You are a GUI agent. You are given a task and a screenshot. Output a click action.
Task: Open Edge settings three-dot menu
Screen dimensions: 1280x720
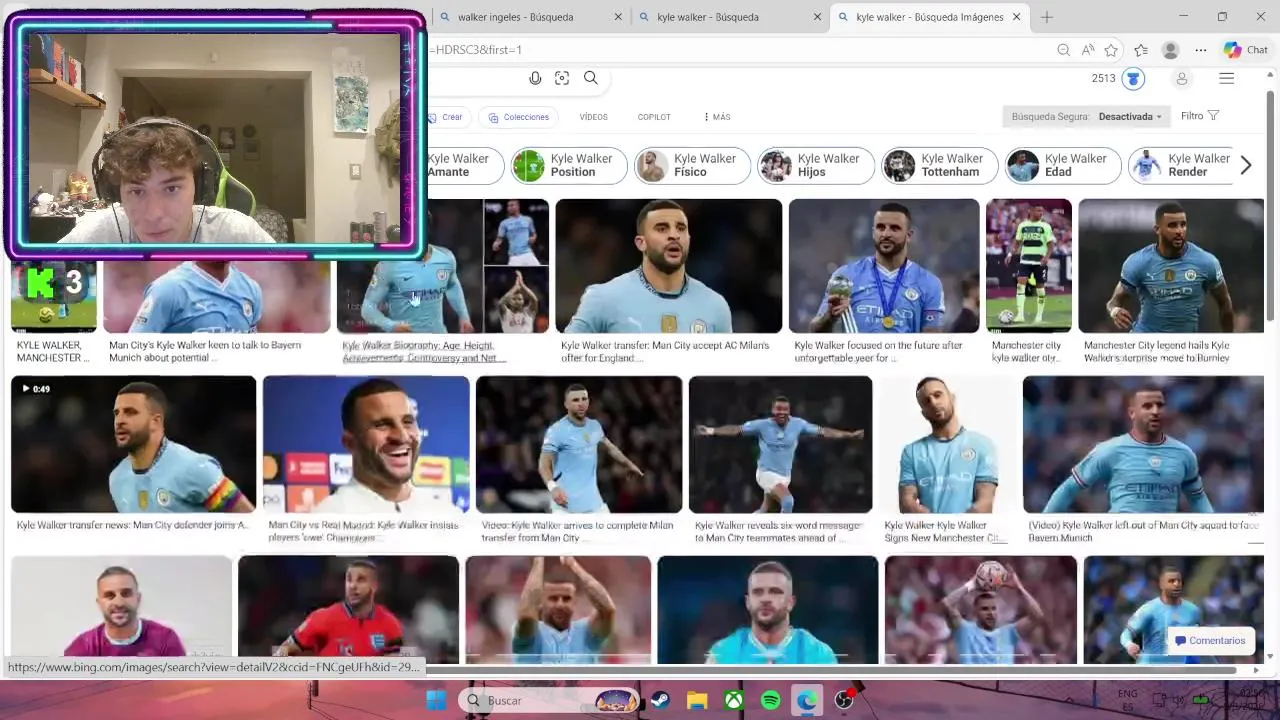pyautogui.click(x=1201, y=50)
